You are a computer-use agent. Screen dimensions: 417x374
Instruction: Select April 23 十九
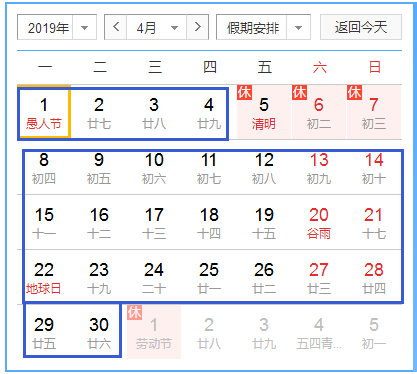tap(99, 278)
